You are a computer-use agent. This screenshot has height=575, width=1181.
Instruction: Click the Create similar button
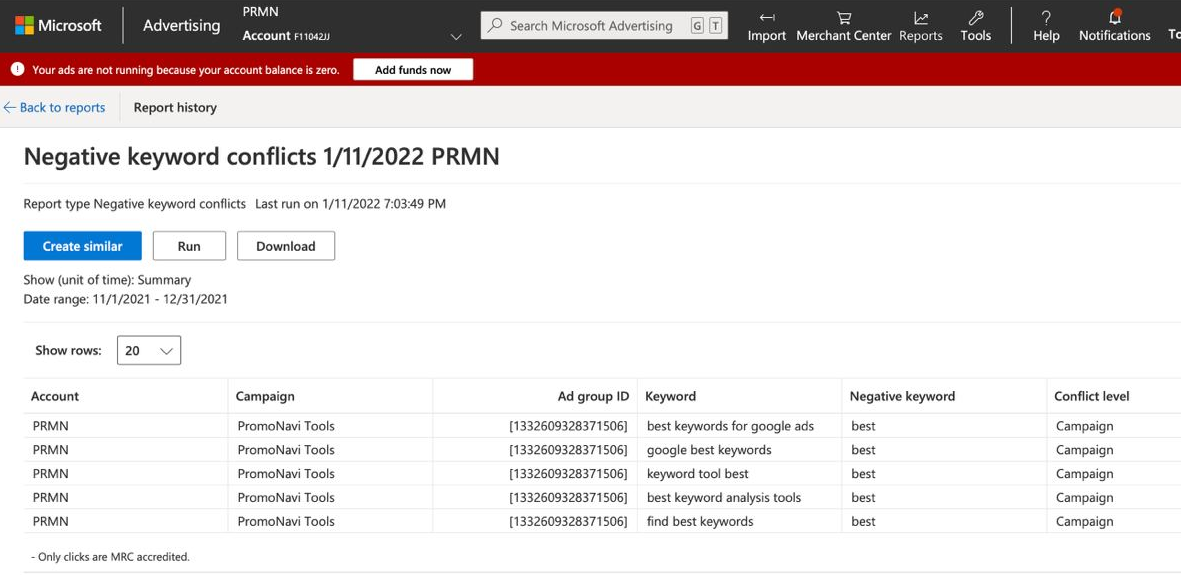[83, 246]
